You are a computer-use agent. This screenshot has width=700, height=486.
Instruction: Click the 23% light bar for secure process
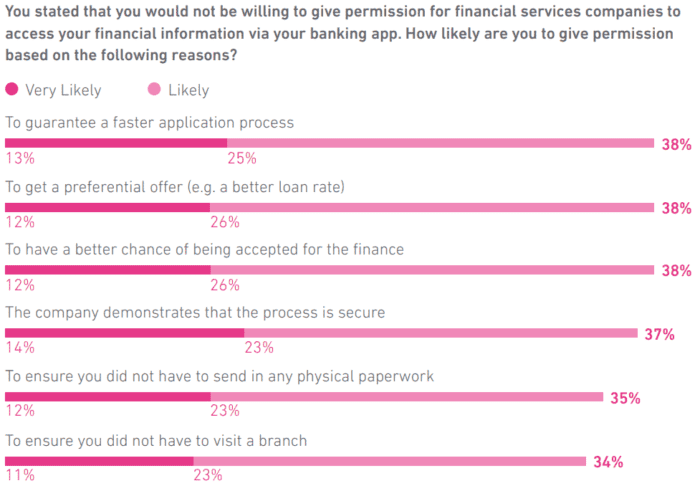pos(441,333)
